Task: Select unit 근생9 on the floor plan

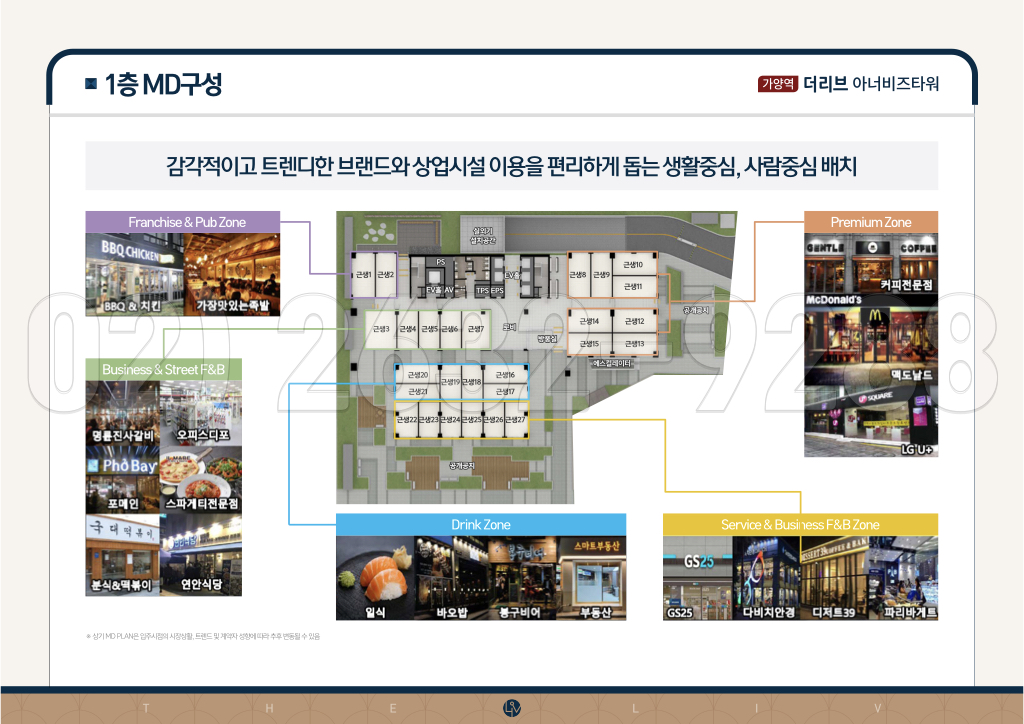Action: point(601,275)
